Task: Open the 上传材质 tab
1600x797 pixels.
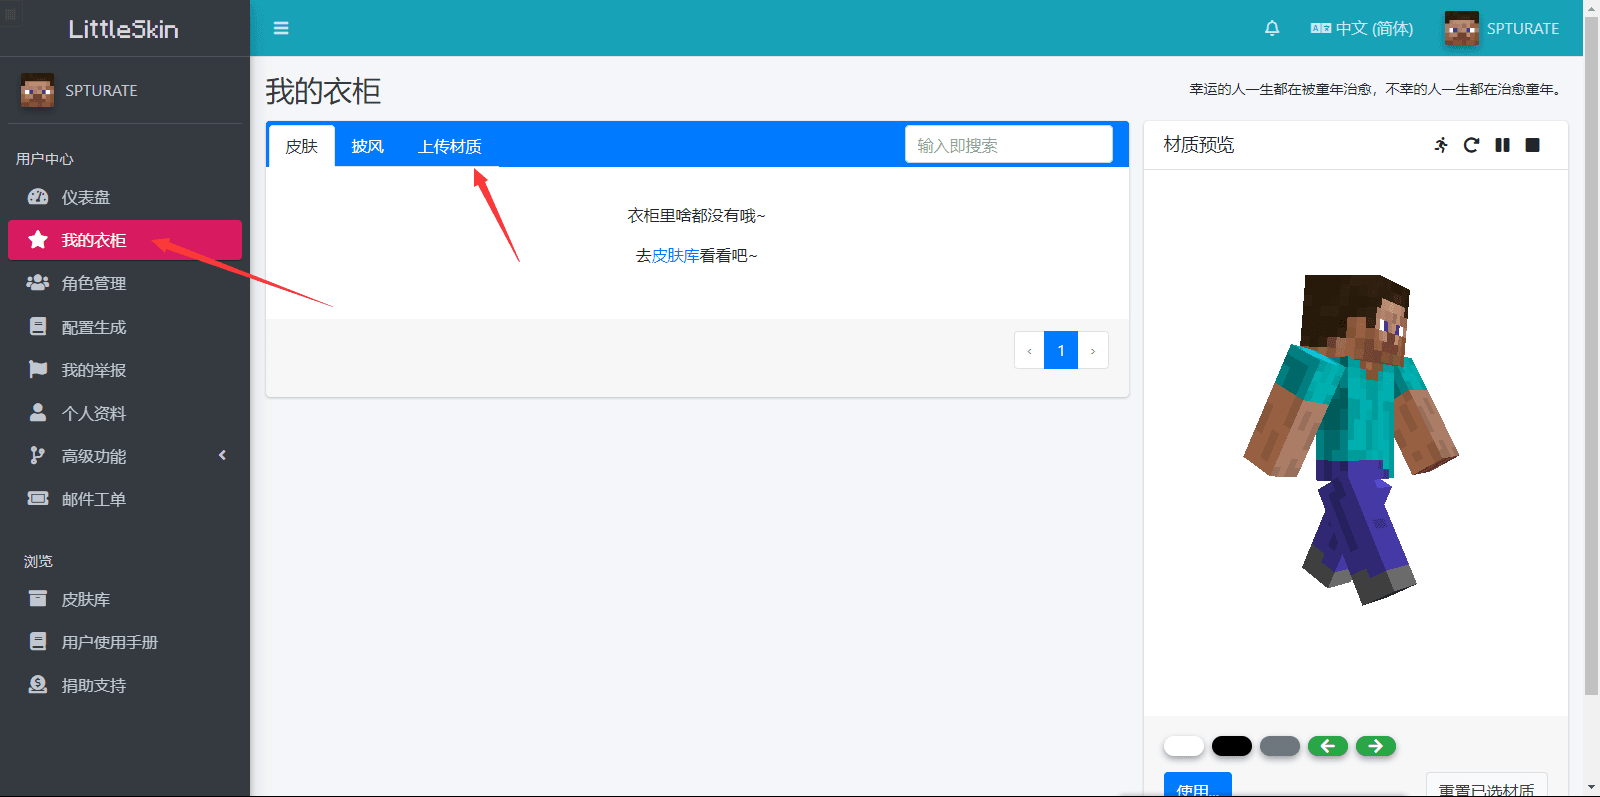Action: pos(450,146)
